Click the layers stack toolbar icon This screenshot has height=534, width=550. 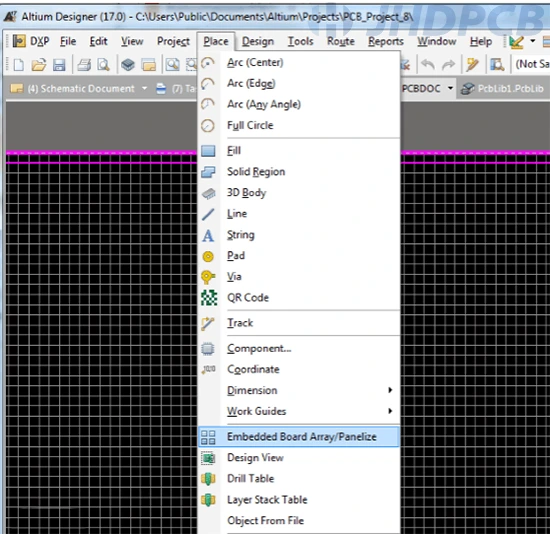point(128,65)
